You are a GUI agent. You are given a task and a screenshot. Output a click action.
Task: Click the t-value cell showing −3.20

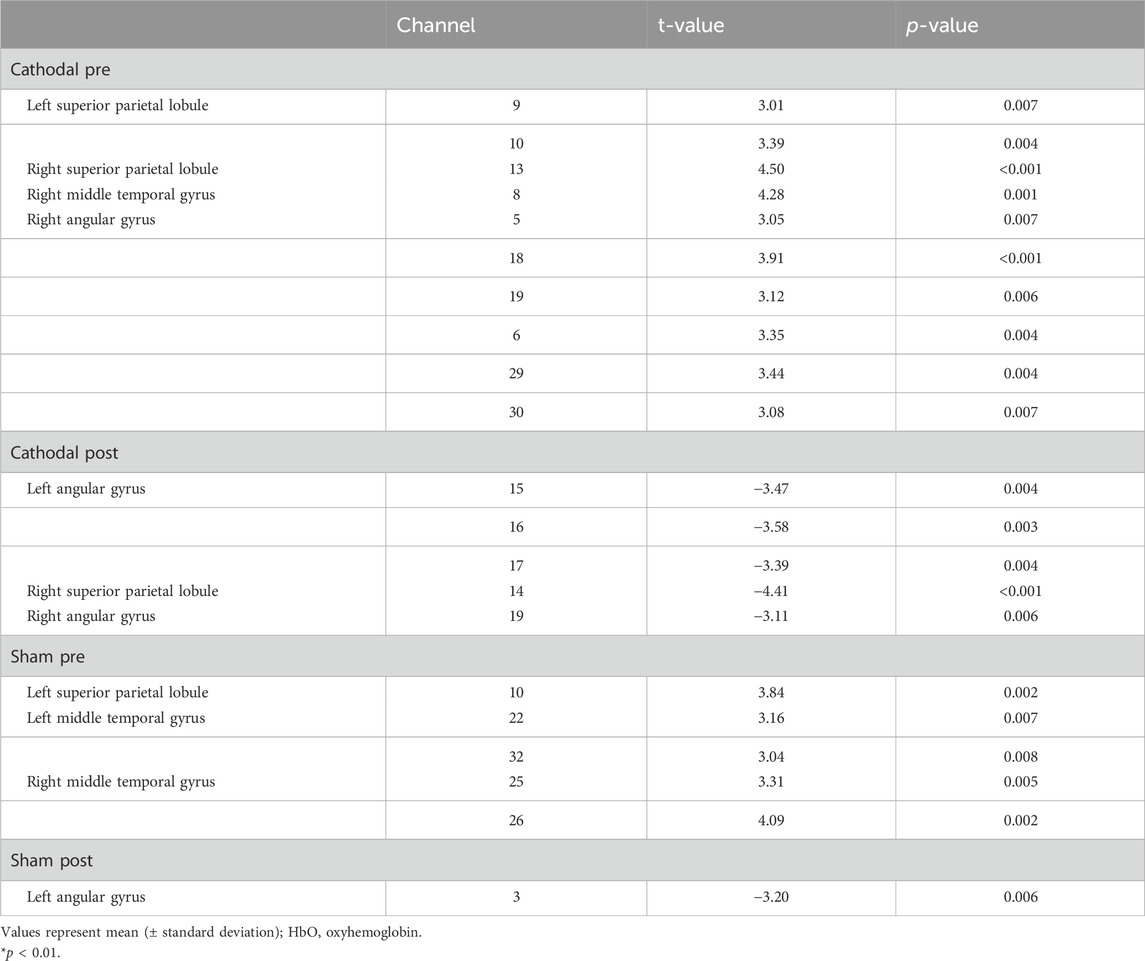tap(770, 897)
